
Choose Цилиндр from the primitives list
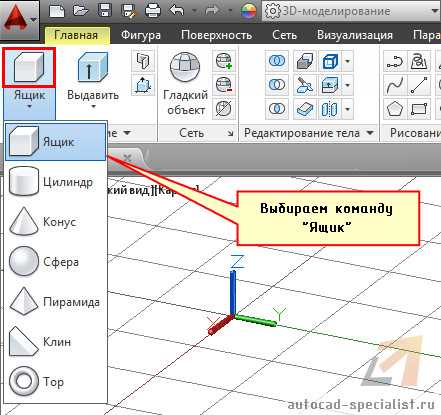56,182
